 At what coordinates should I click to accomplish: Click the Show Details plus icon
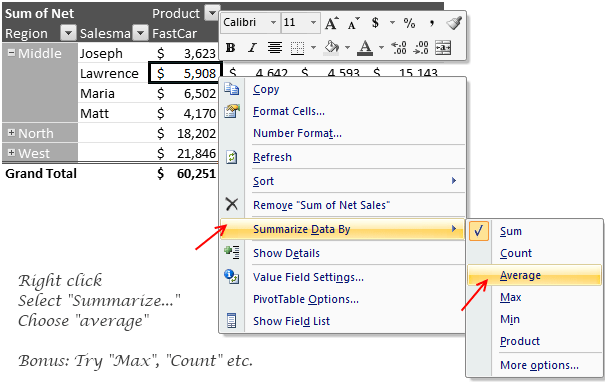[x=232, y=252]
